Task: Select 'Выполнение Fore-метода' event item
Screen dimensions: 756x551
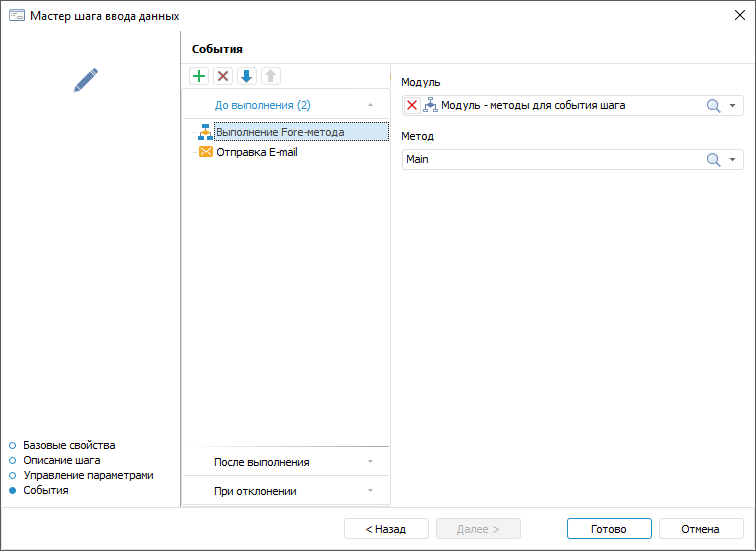Action: (280, 132)
